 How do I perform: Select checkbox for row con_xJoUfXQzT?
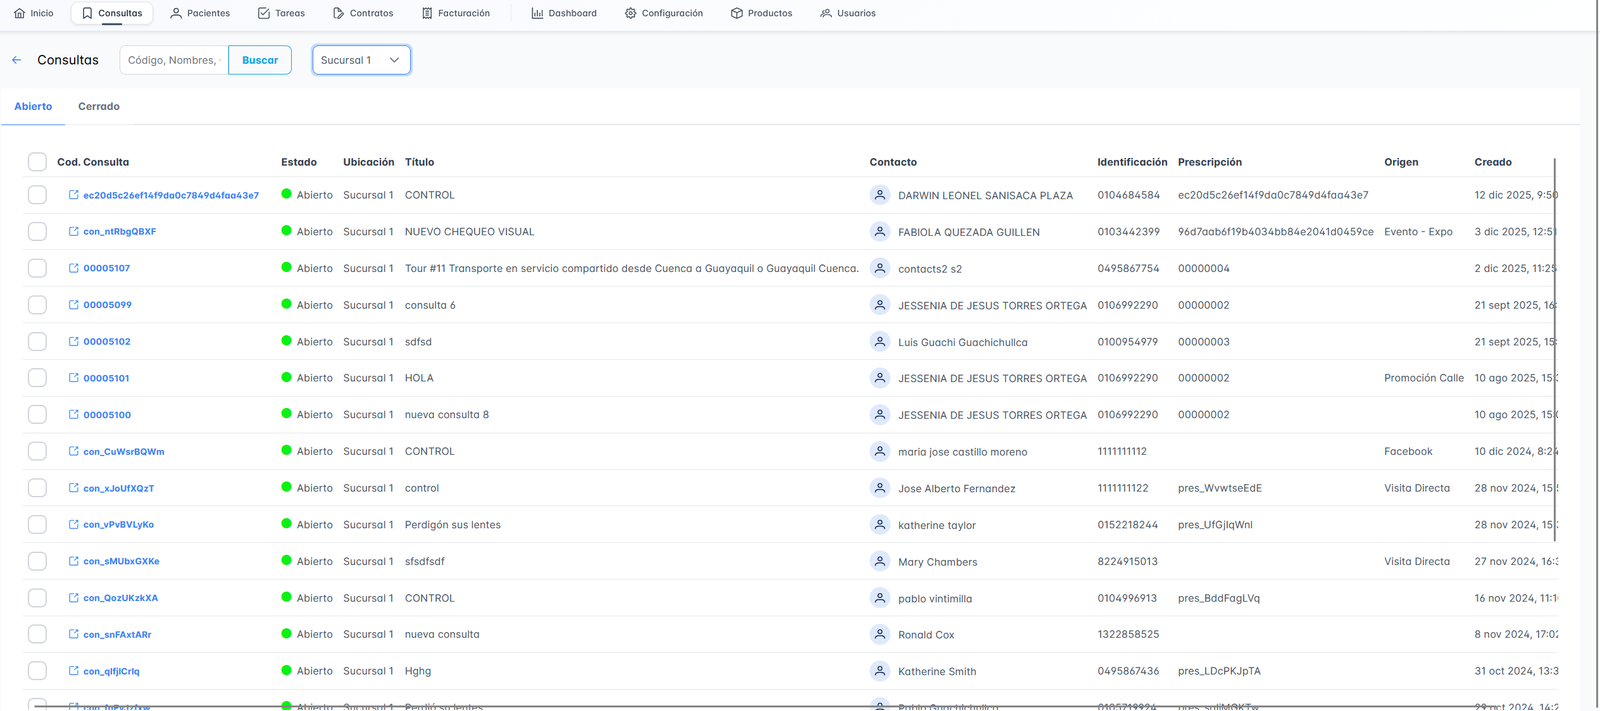37,488
